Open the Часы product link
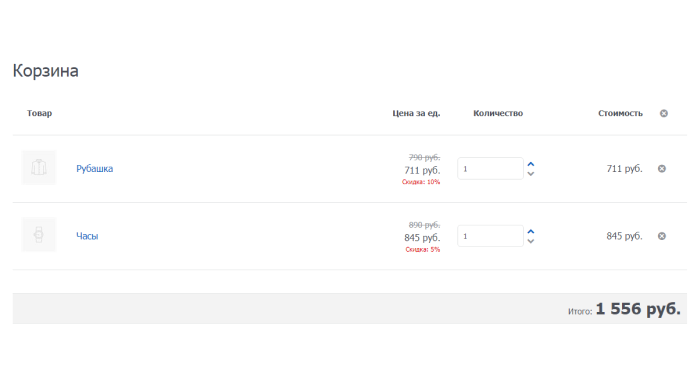 (x=87, y=236)
